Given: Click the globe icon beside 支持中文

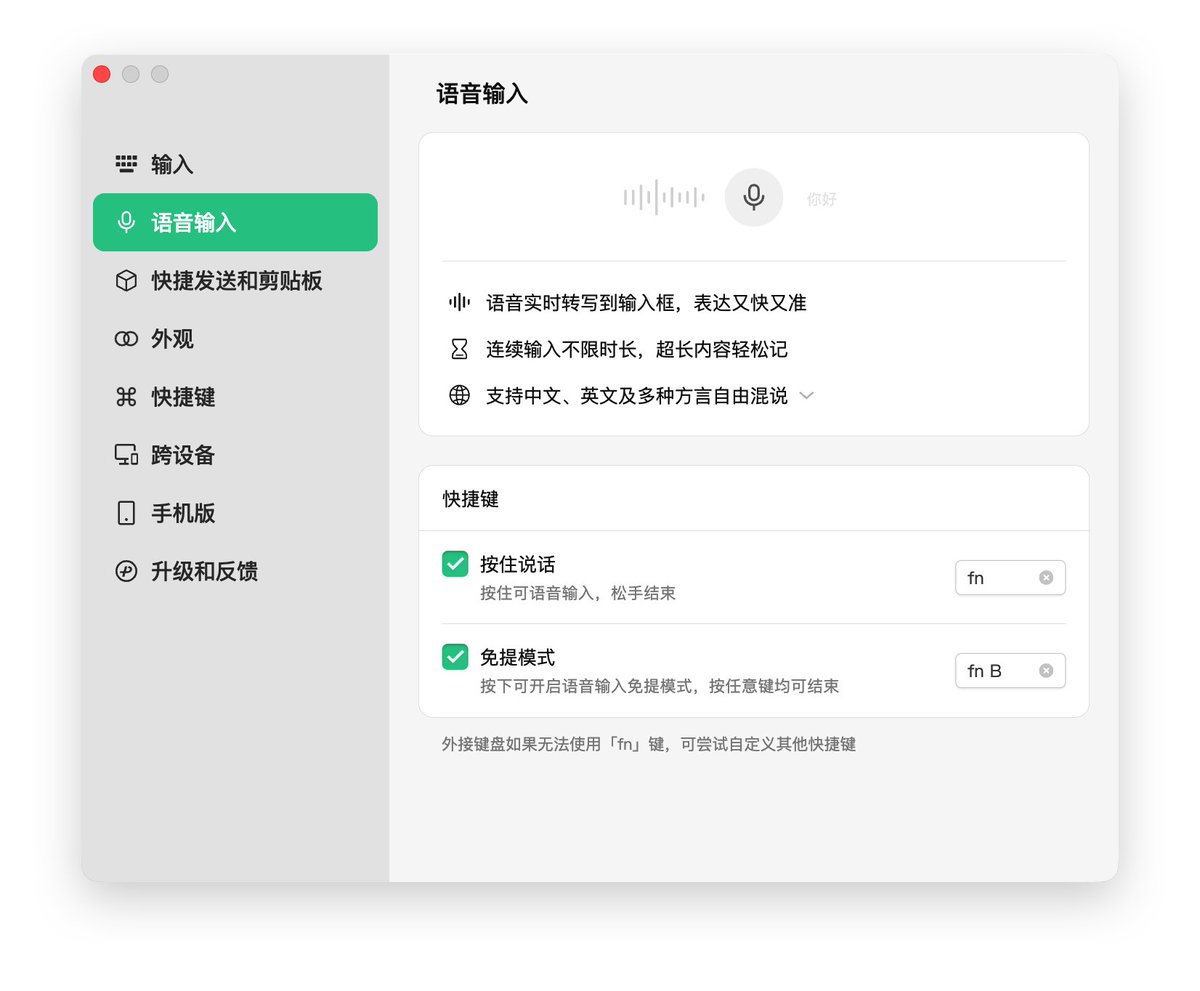Looking at the screenshot, I should click(459, 395).
